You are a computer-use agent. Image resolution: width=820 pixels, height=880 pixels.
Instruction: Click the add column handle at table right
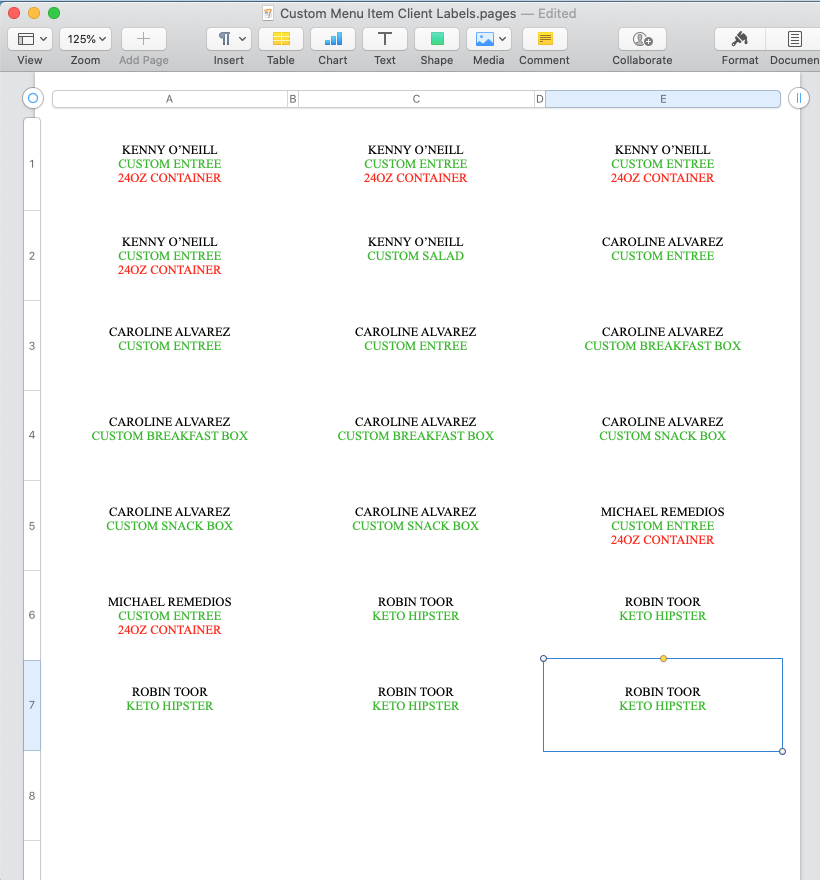pyautogui.click(x=798, y=98)
